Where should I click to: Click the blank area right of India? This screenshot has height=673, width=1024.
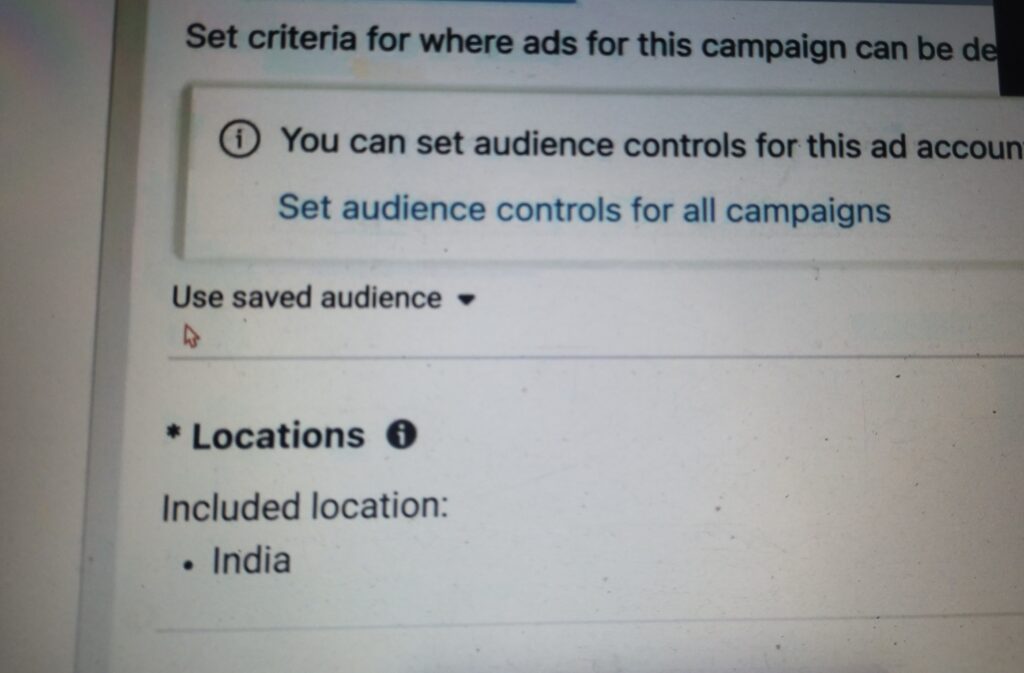coord(600,560)
